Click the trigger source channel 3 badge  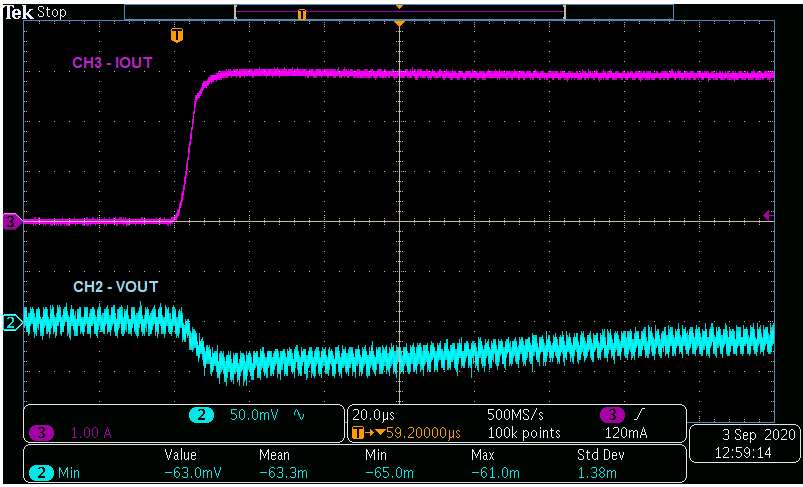pos(610,415)
